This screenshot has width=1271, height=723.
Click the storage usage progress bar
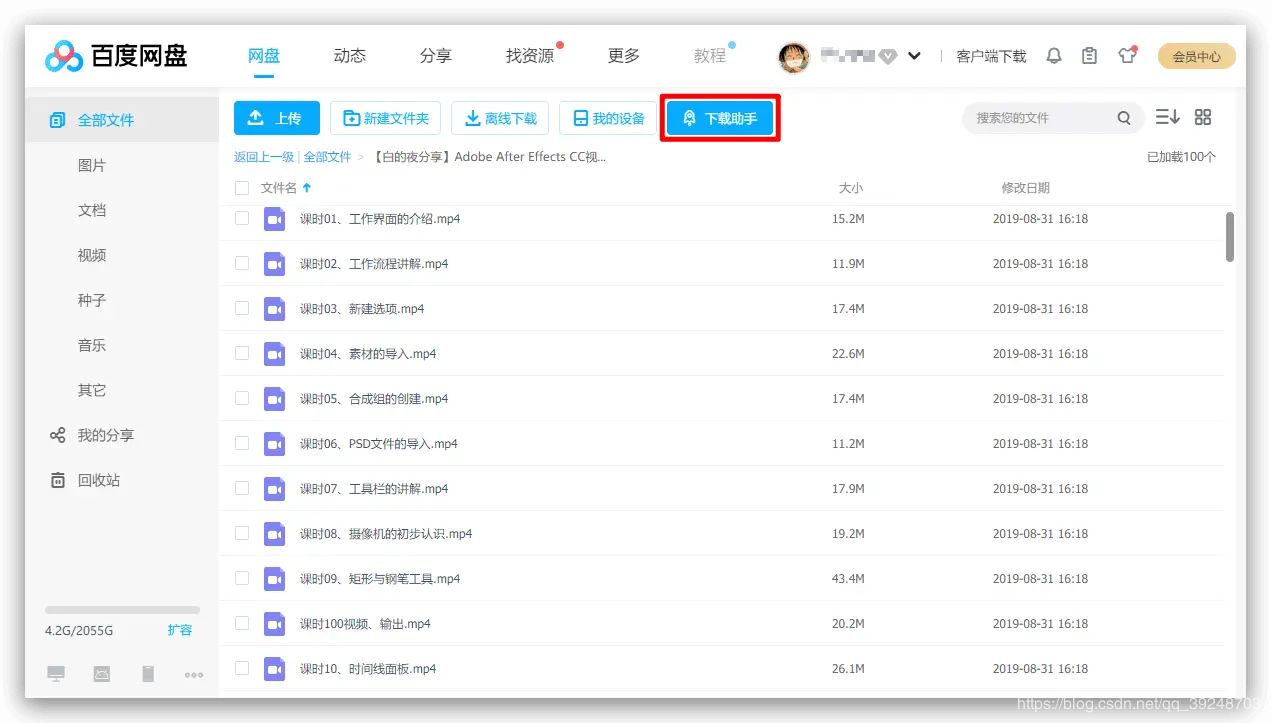(122, 610)
